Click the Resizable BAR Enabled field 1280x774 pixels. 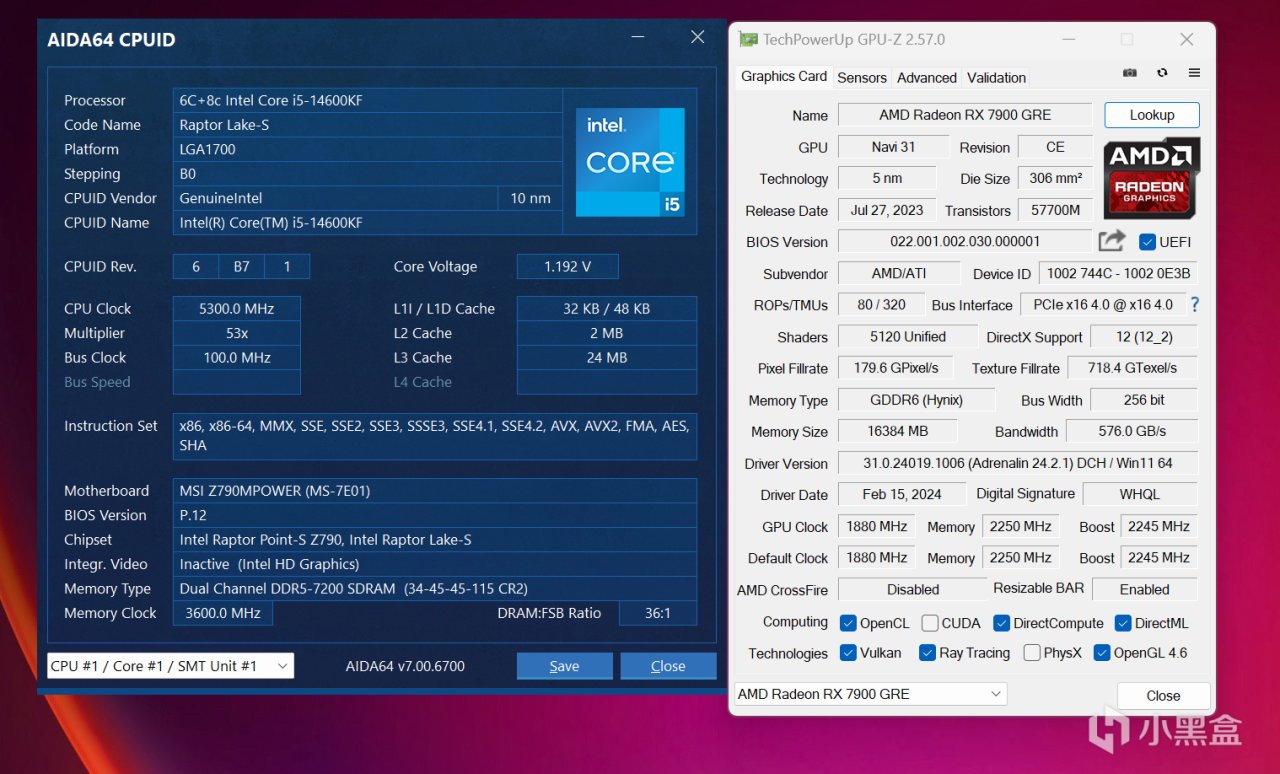point(1145,589)
